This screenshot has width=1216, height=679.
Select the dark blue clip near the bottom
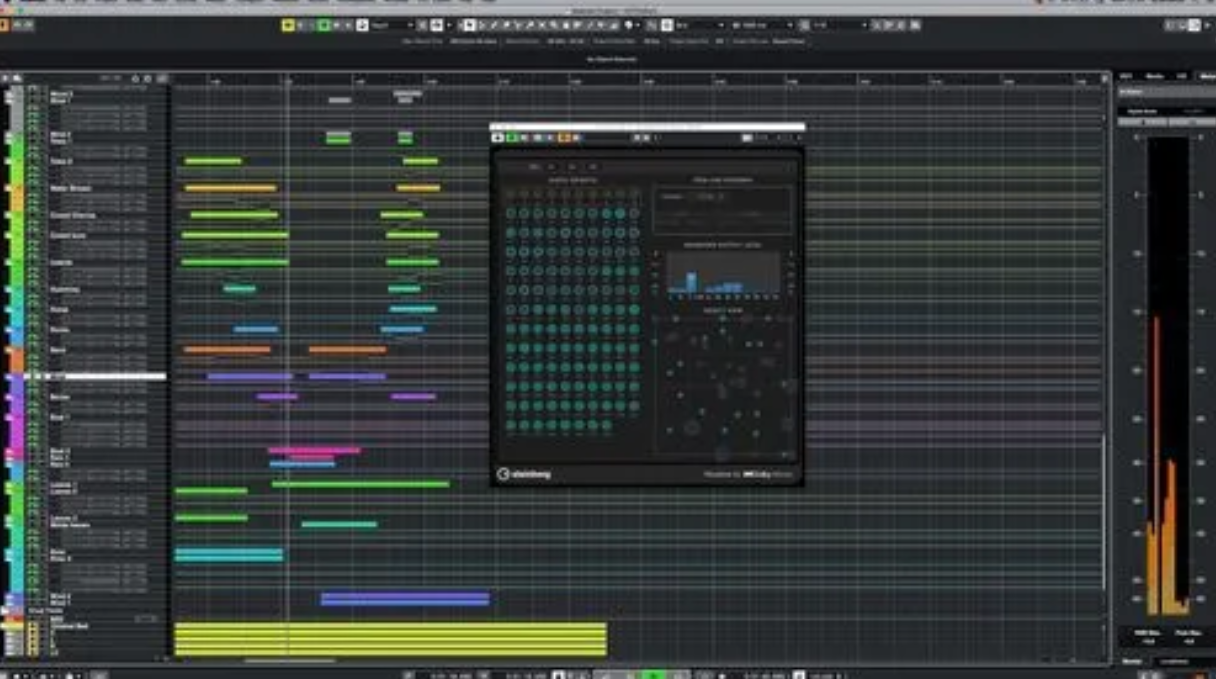pyautogui.click(x=404, y=599)
